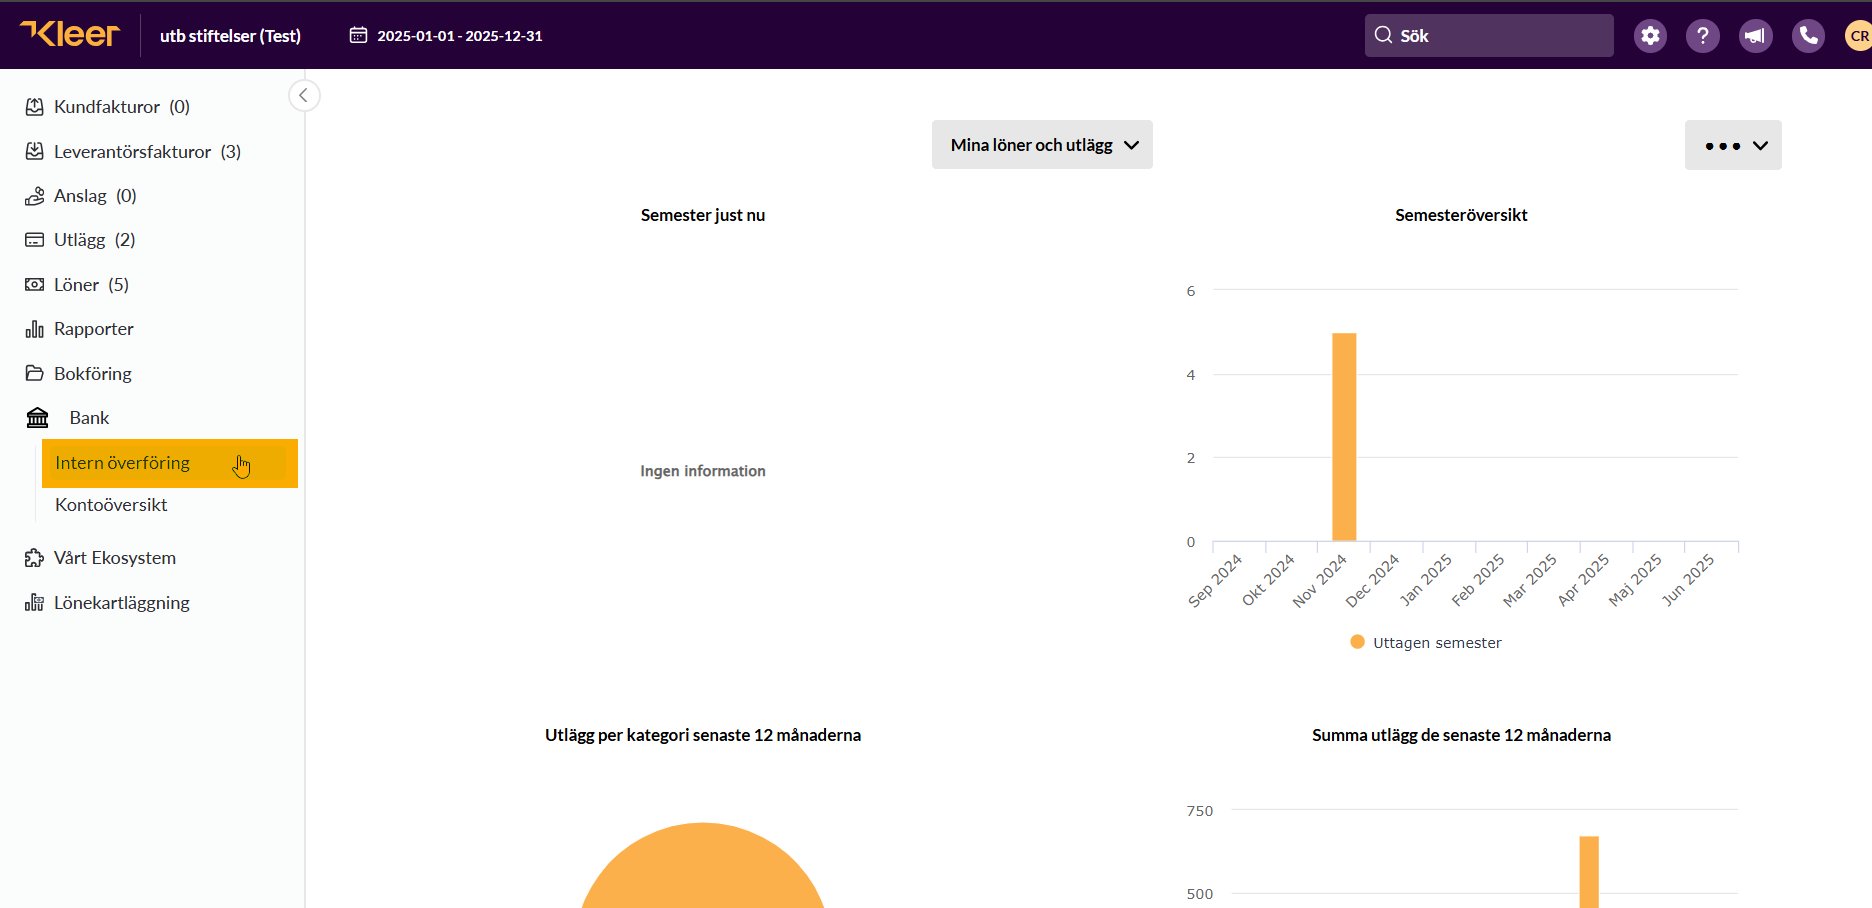Open Vårt Ekosystem menu
Screen dimensions: 1872x908
pos(115,558)
